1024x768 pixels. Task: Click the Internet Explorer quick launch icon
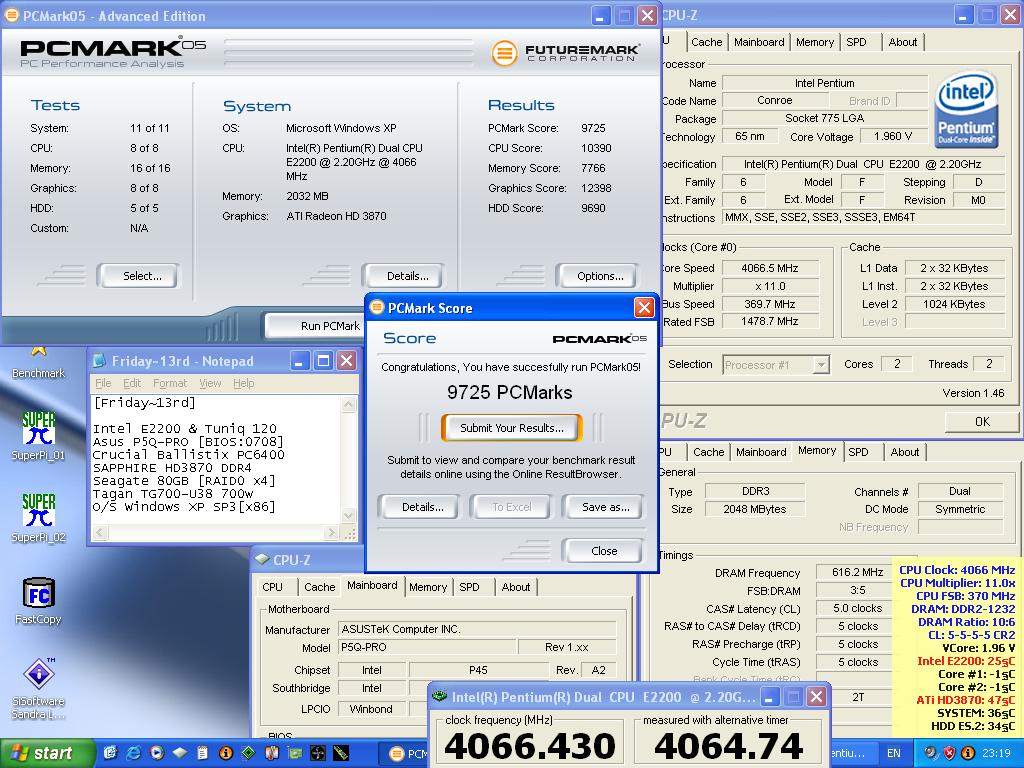[134, 753]
